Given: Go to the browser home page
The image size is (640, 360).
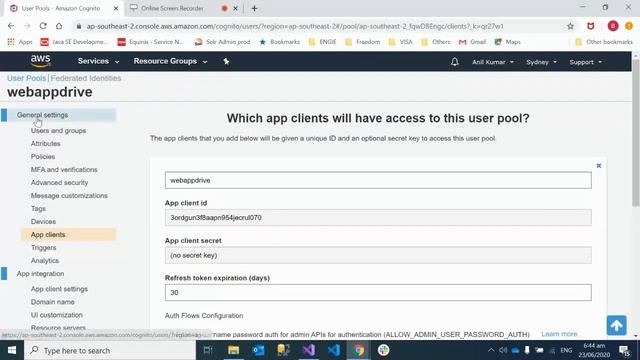Looking at the screenshot, I should point(59,26).
